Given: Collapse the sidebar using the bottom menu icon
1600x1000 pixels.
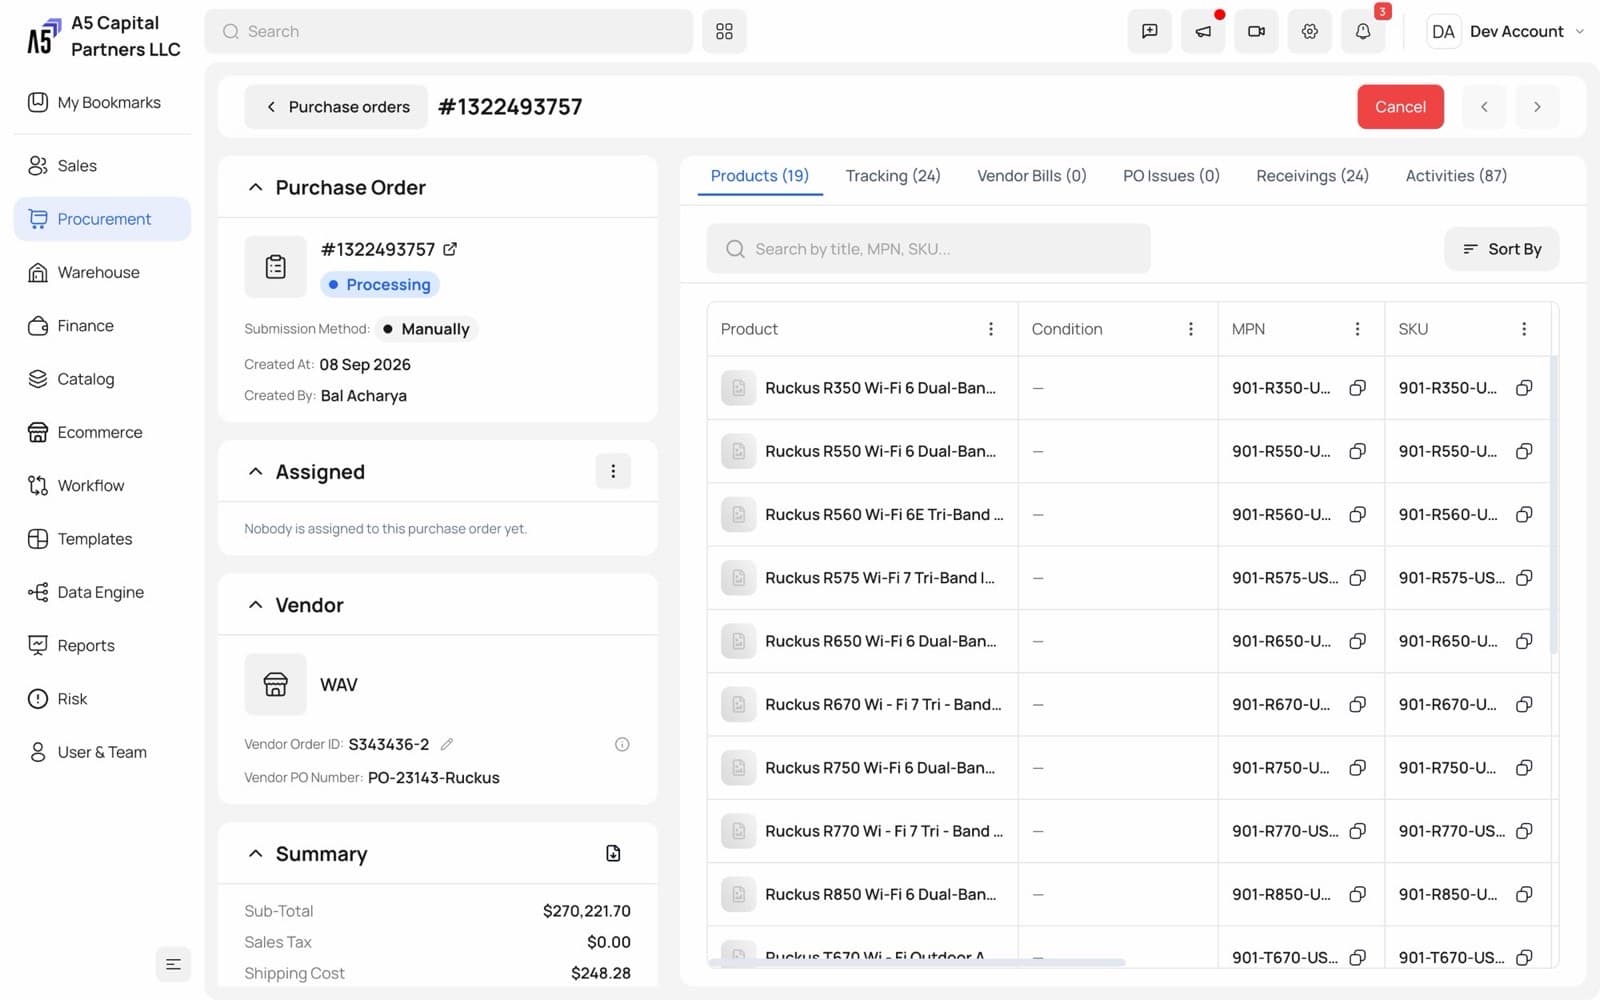Looking at the screenshot, I should [x=173, y=964].
